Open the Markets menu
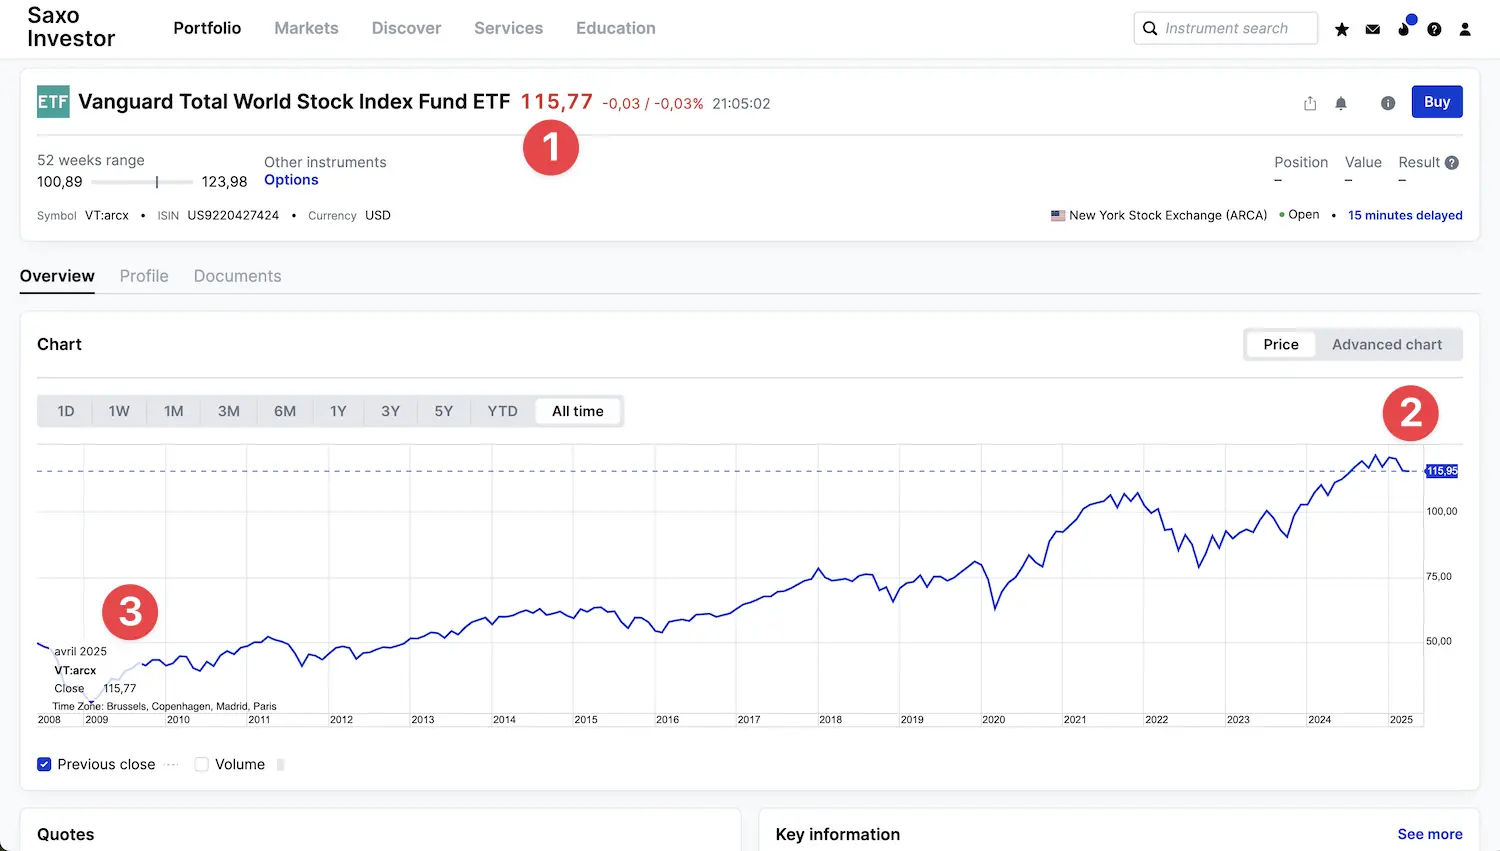This screenshot has width=1500, height=851. click(x=306, y=28)
